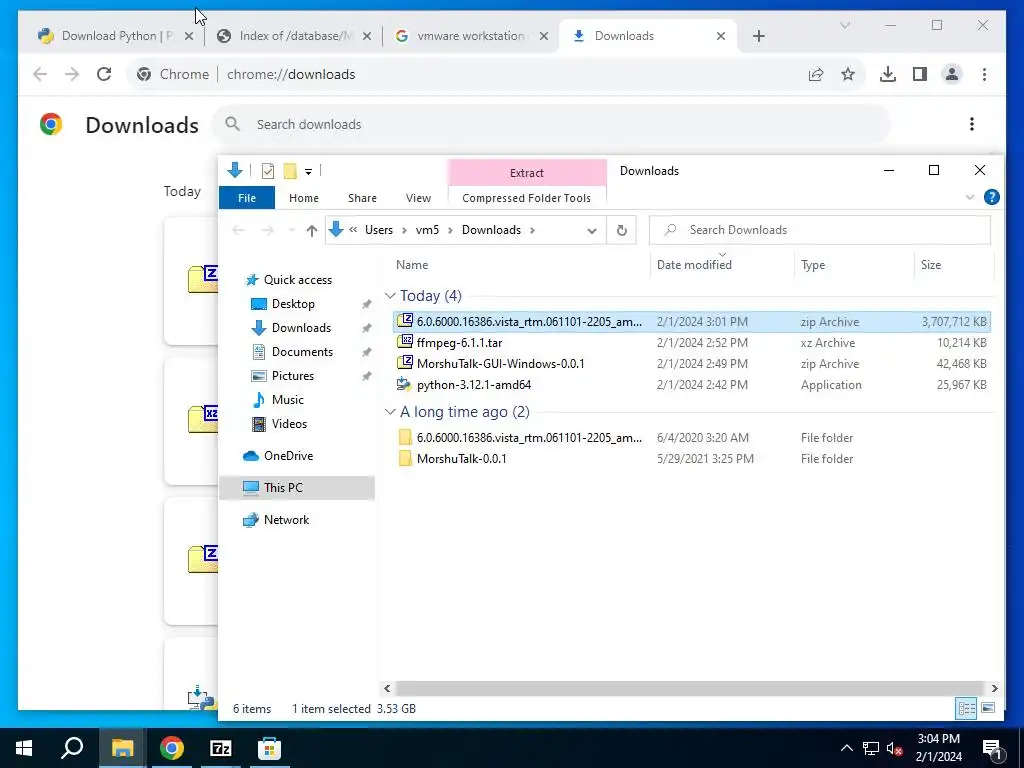Viewport: 1024px width, 768px height.
Task: Select the ffmpeg-6.1.1.tar file
Action: pyautogui.click(x=692, y=343)
